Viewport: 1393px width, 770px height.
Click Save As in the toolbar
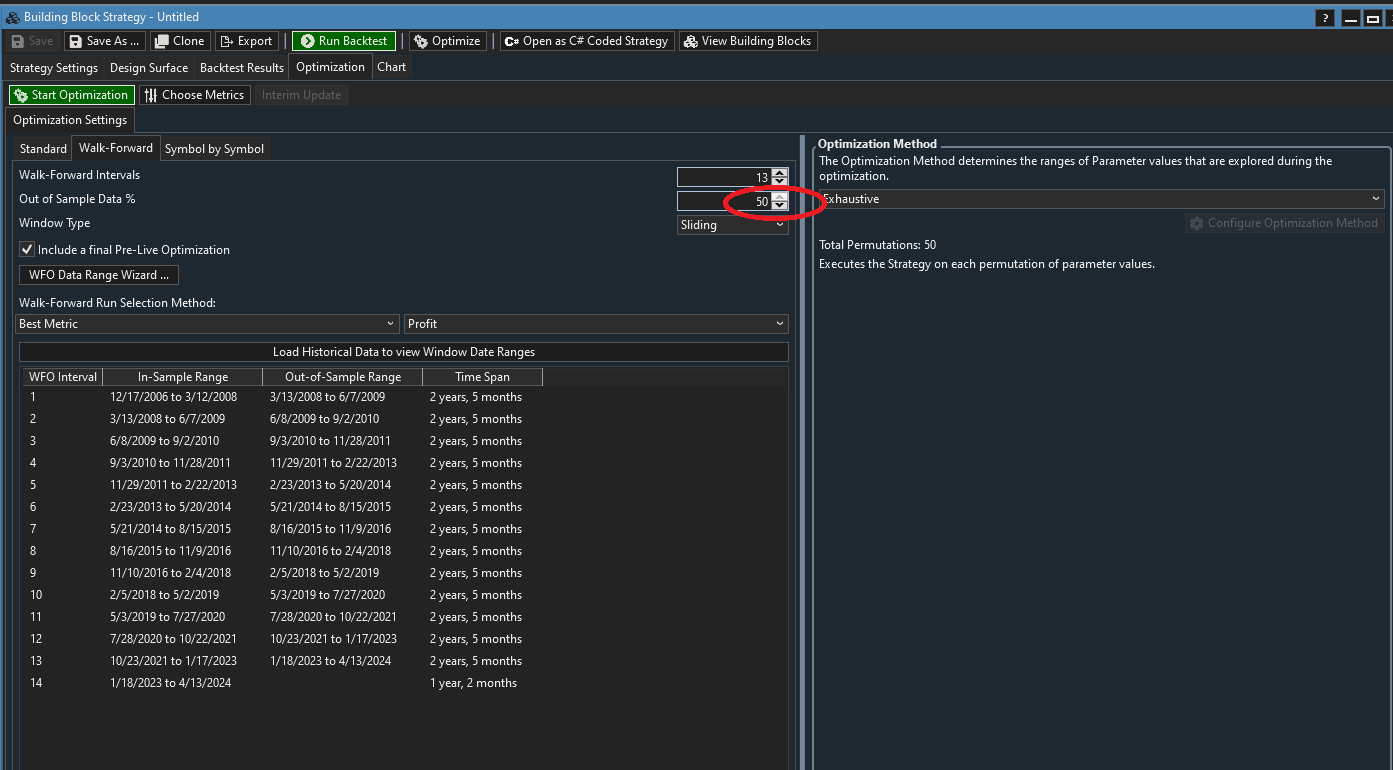(x=104, y=41)
